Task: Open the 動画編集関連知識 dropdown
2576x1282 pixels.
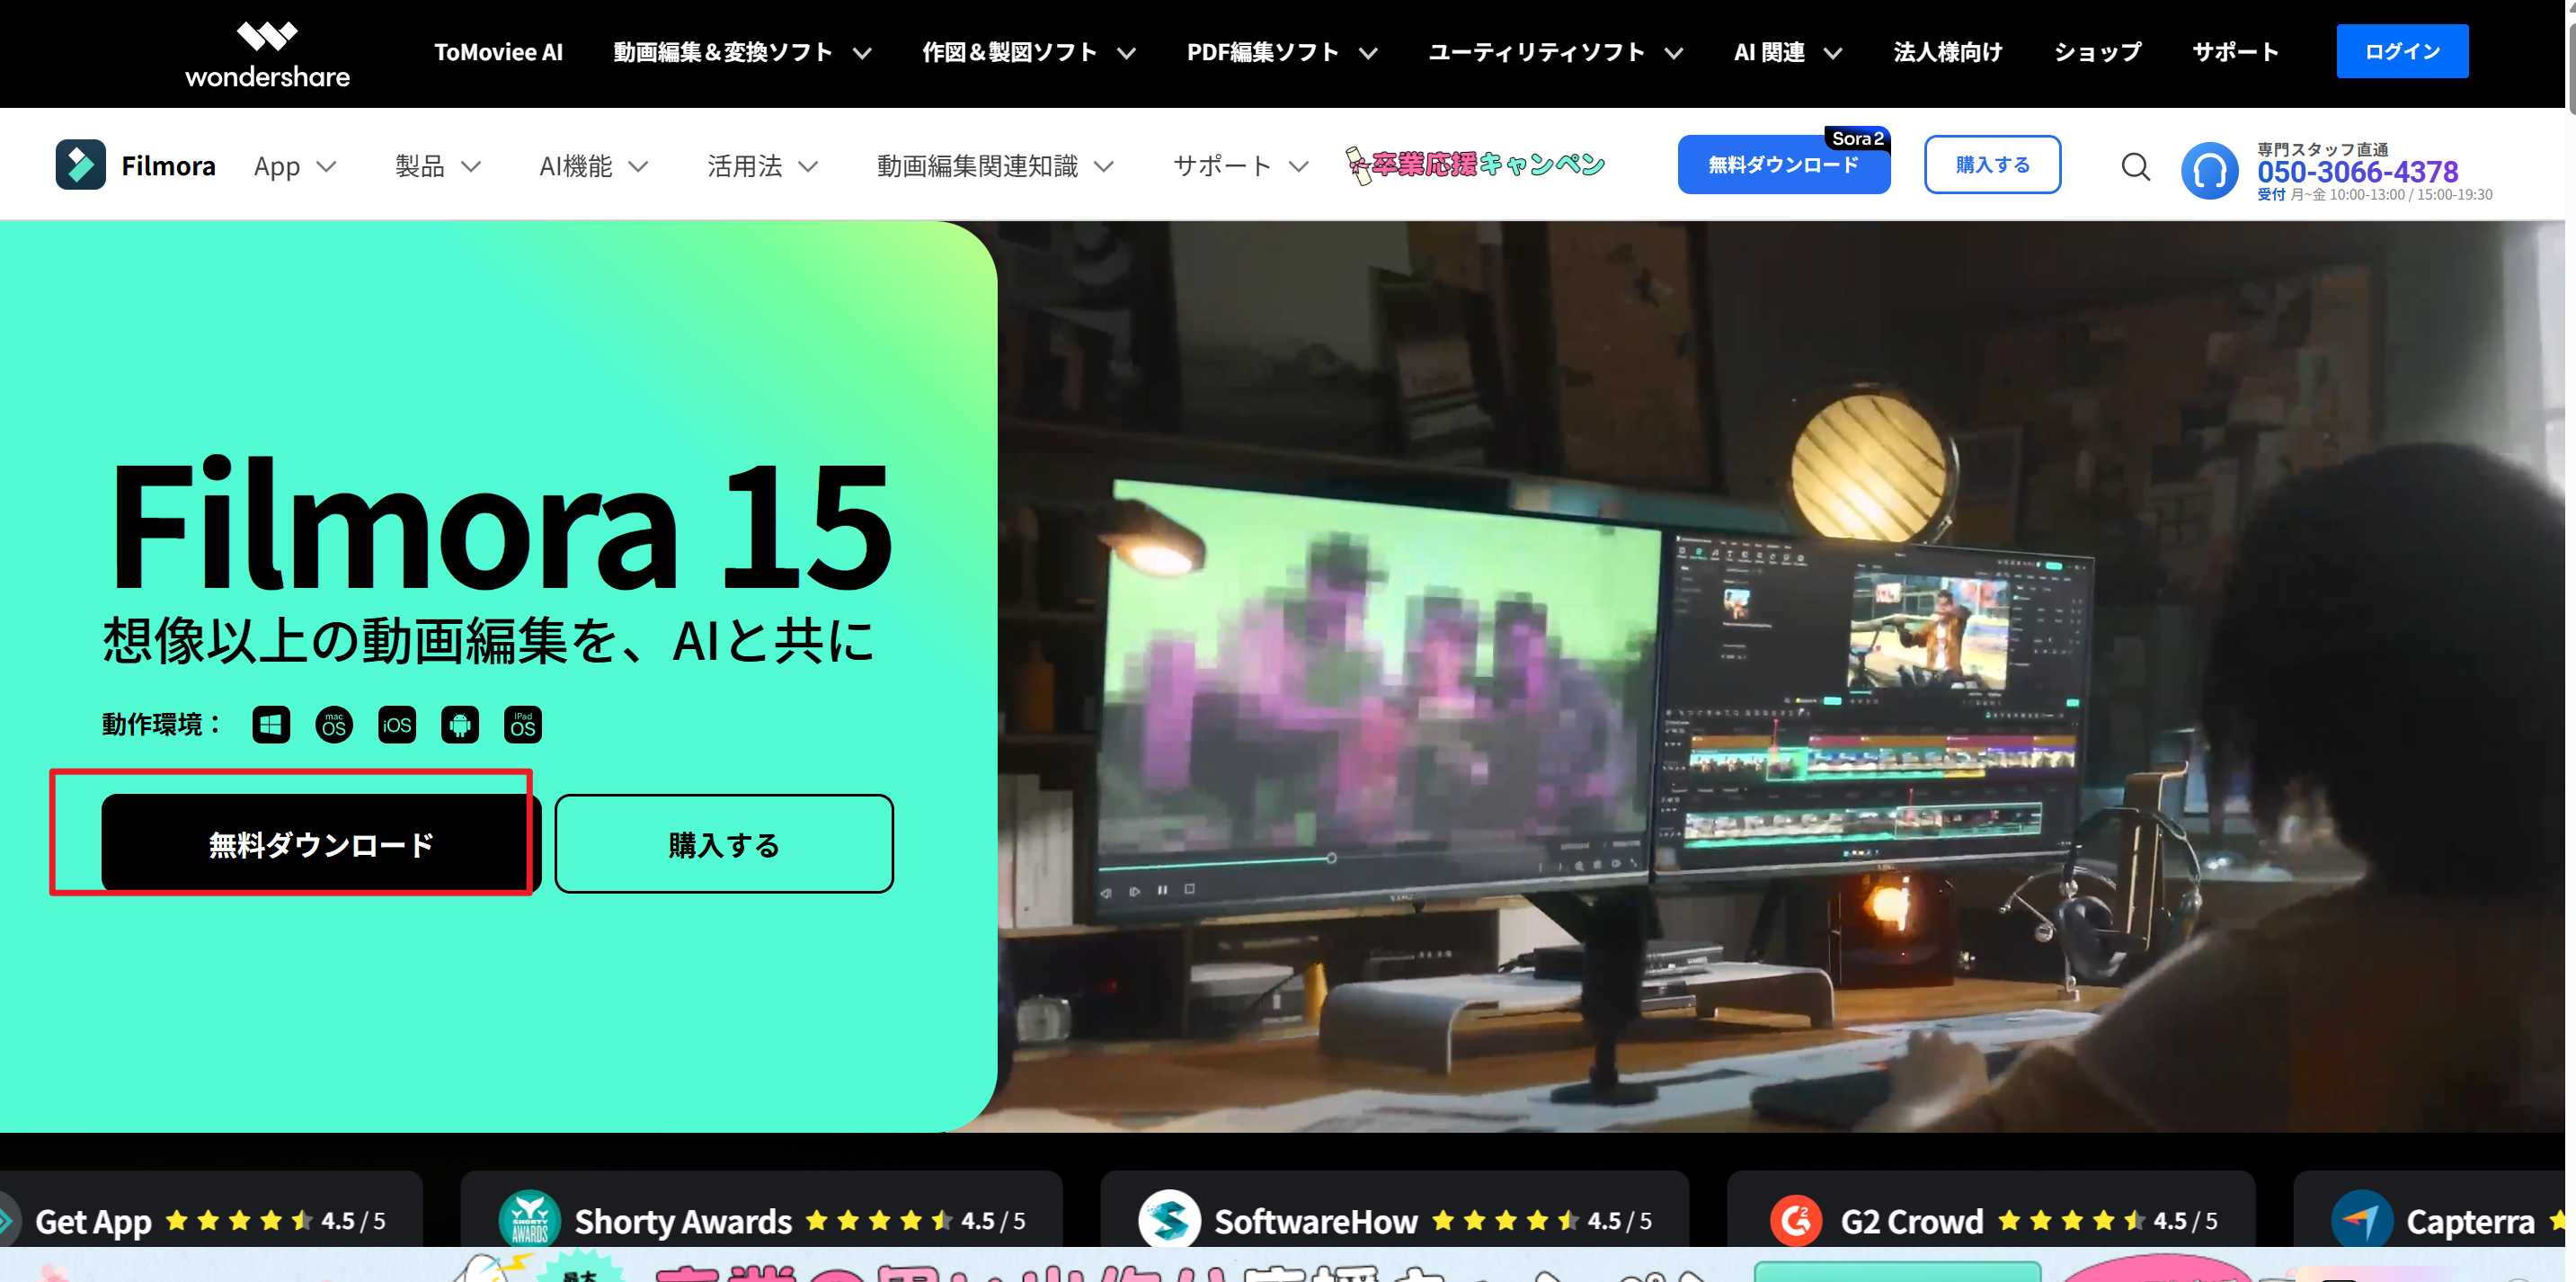Action: point(995,166)
